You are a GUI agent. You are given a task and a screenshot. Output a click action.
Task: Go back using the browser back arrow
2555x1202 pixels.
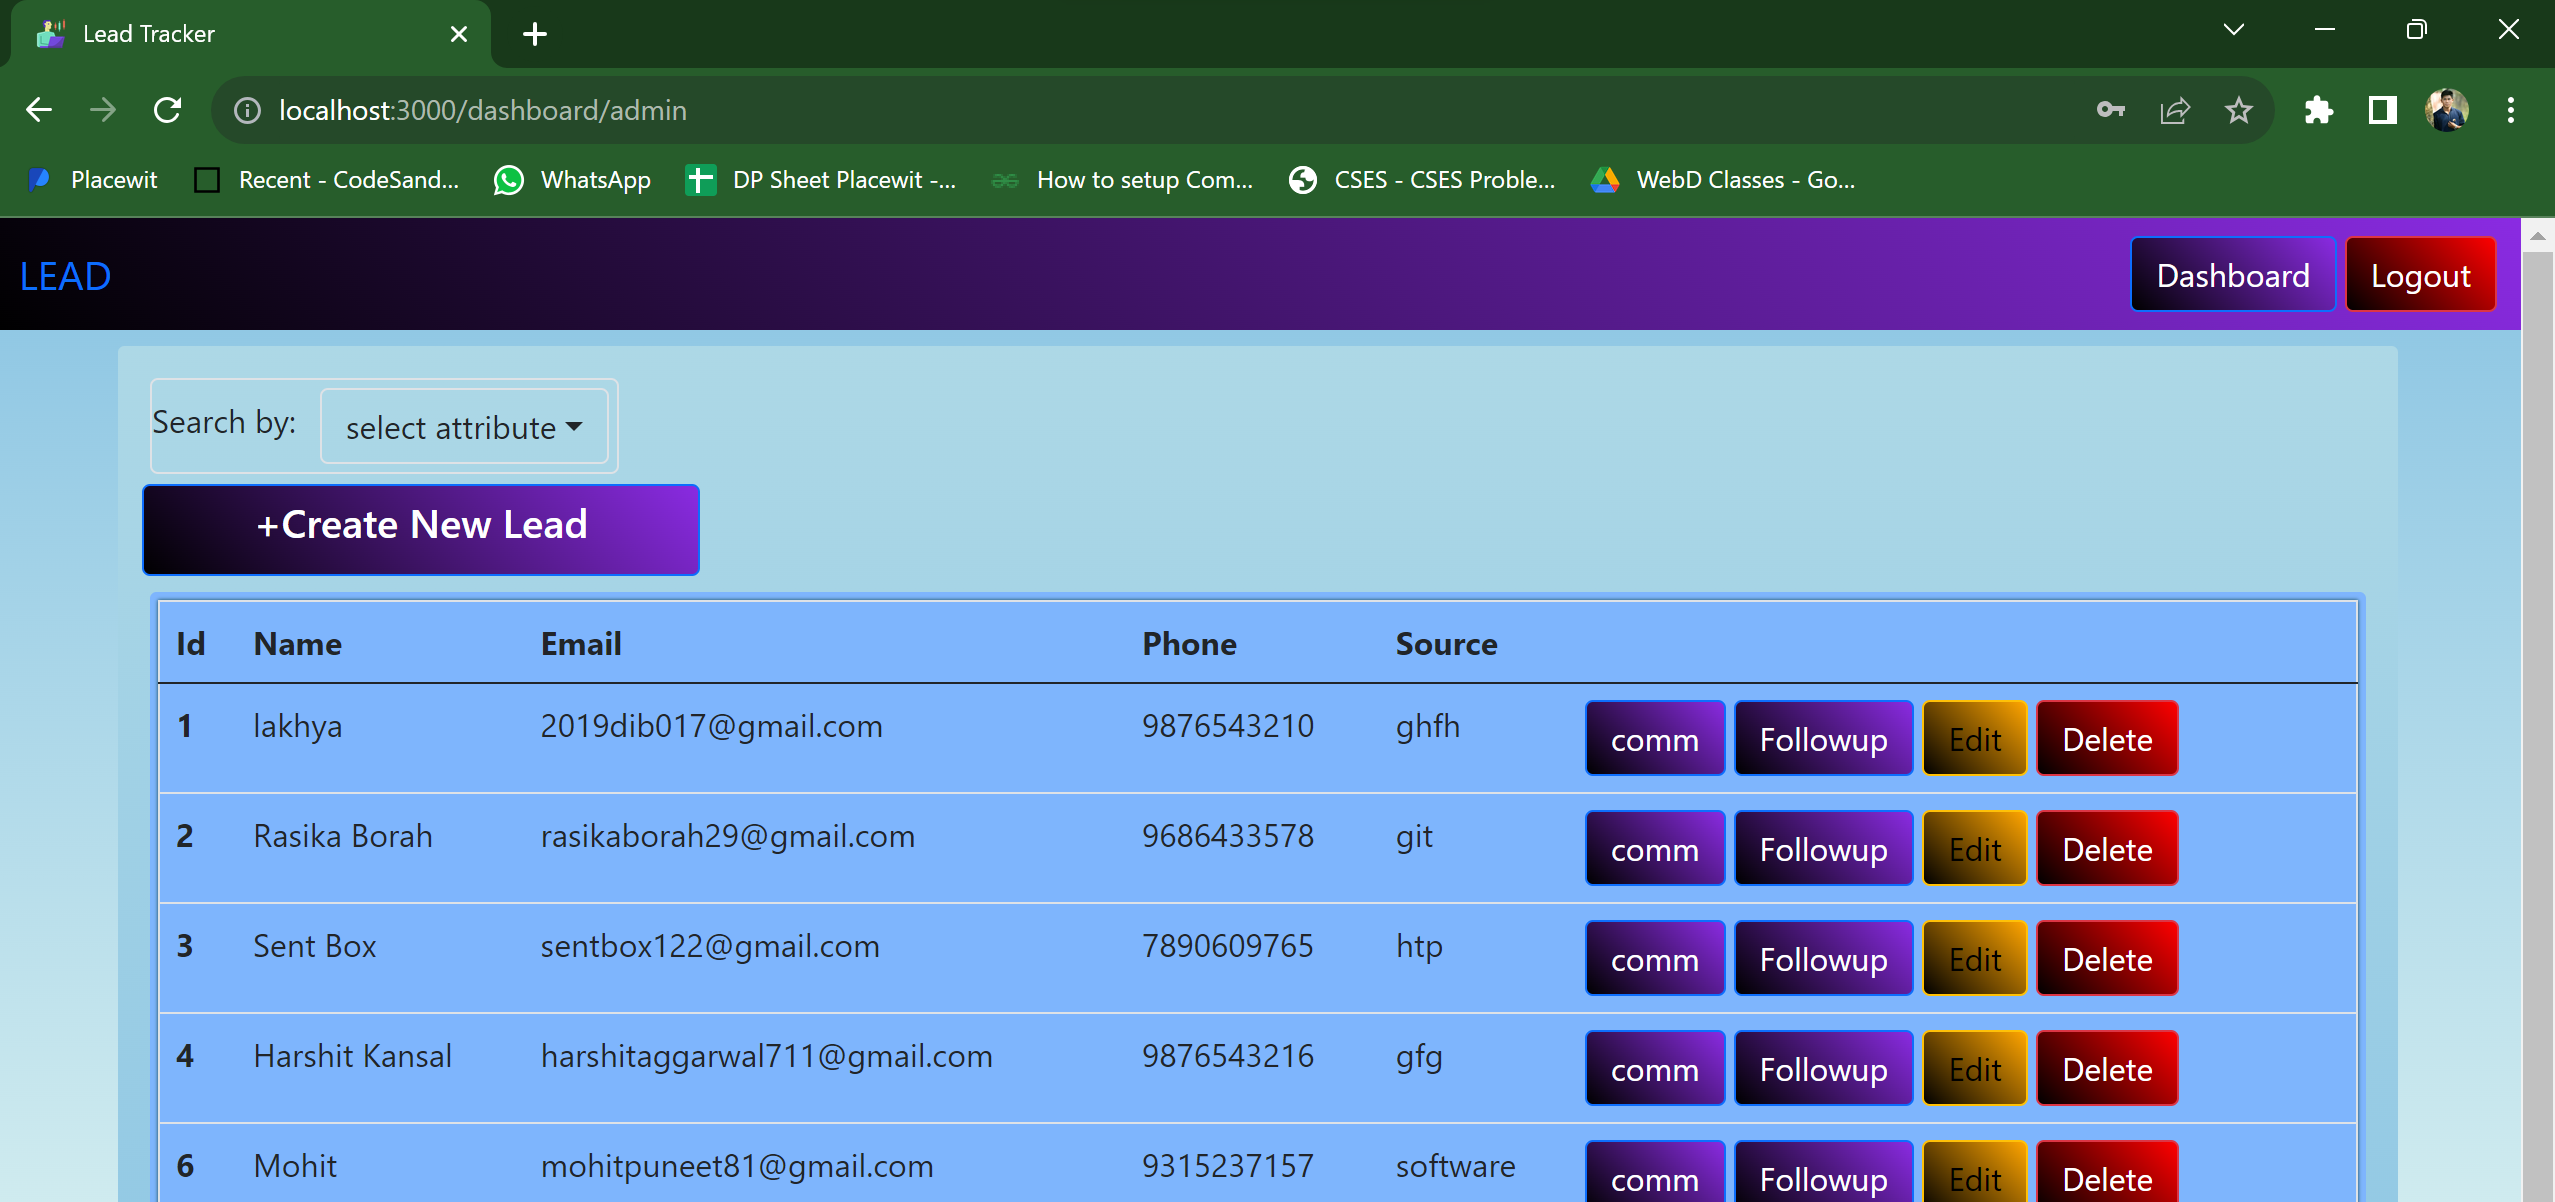(39, 110)
